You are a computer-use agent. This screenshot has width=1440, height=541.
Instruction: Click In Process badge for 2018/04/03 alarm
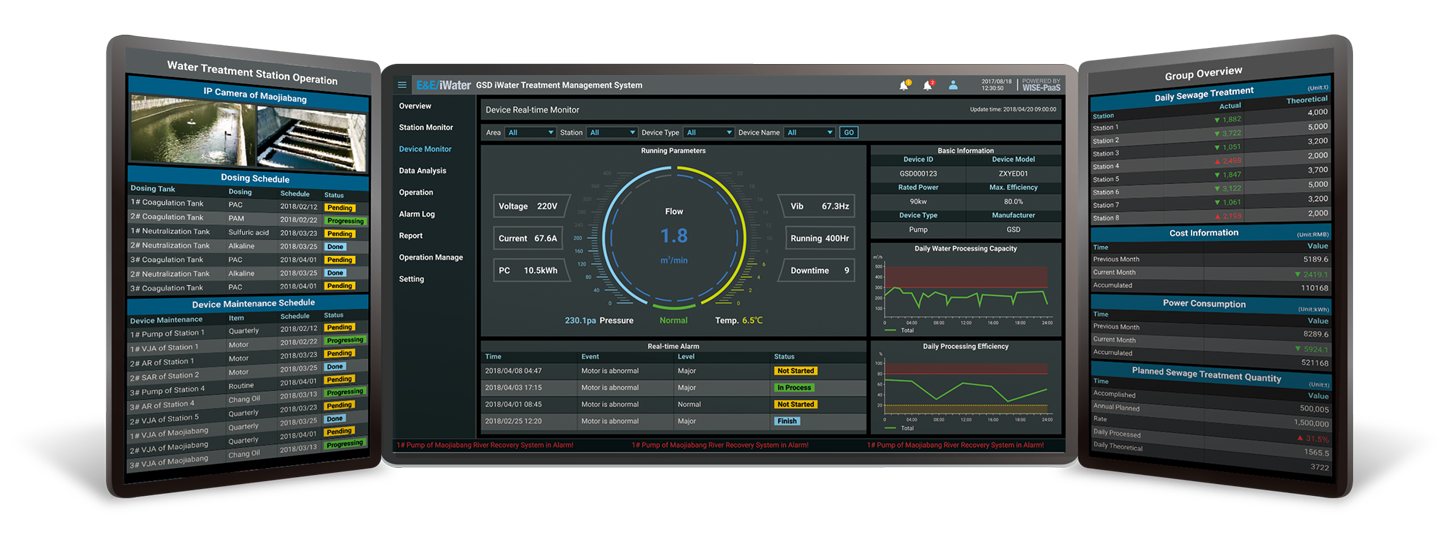[x=794, y=388]
